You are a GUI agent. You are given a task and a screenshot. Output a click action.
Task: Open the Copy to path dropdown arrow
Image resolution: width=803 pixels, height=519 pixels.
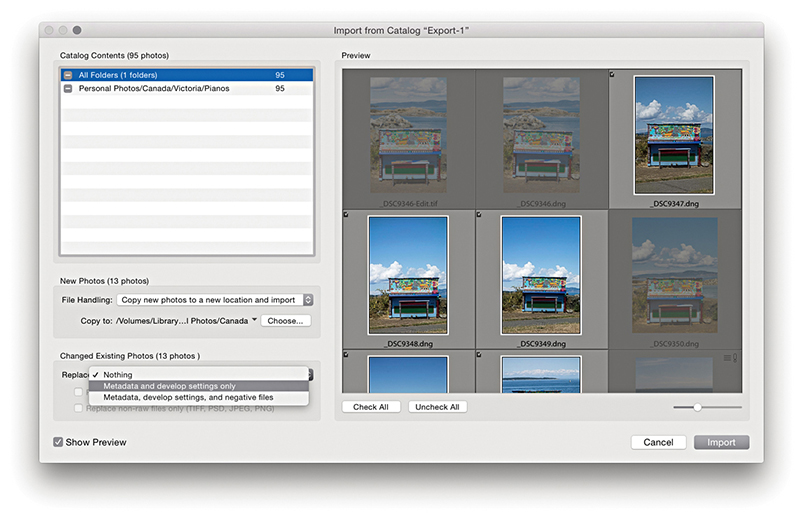click(x=254, y=321)
